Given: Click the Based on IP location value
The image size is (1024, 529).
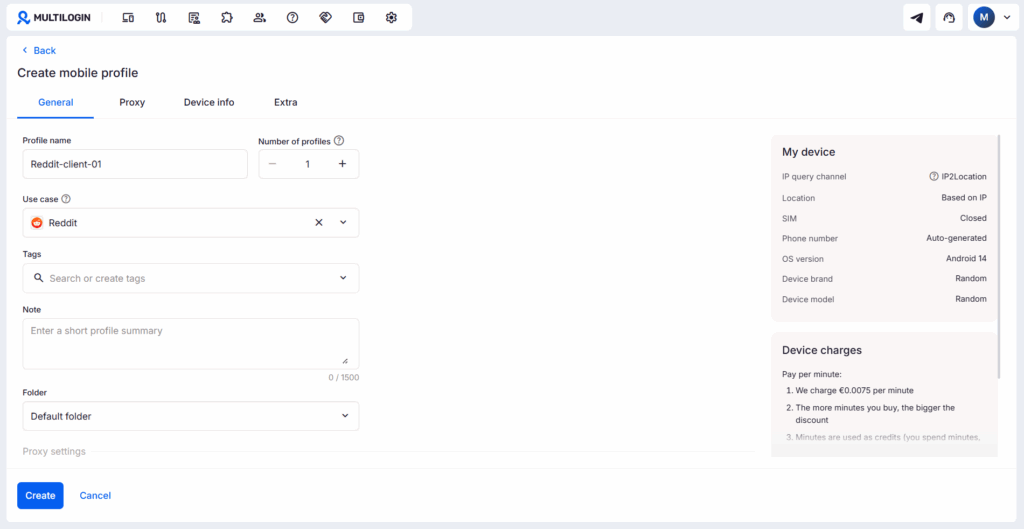Looking at the screenshot, I should [x=964, y=198].
